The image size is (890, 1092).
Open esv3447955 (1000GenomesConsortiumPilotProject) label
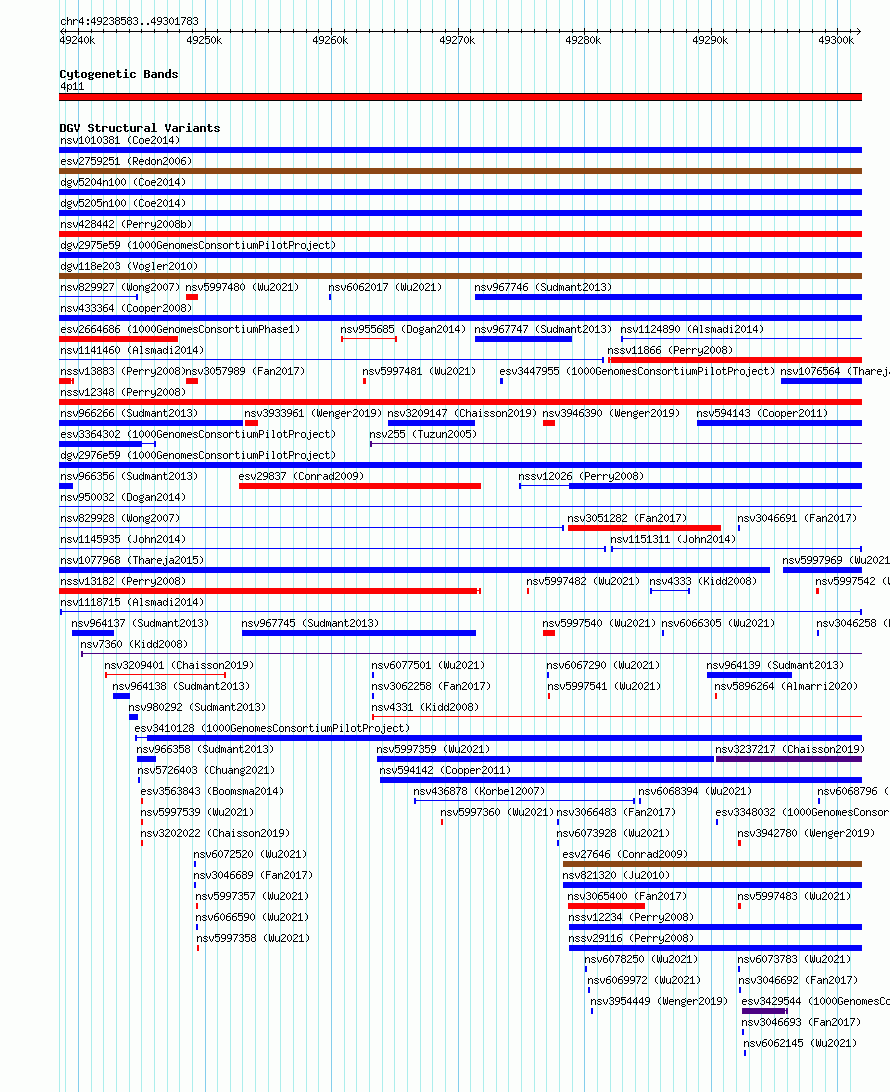[637, 370]
